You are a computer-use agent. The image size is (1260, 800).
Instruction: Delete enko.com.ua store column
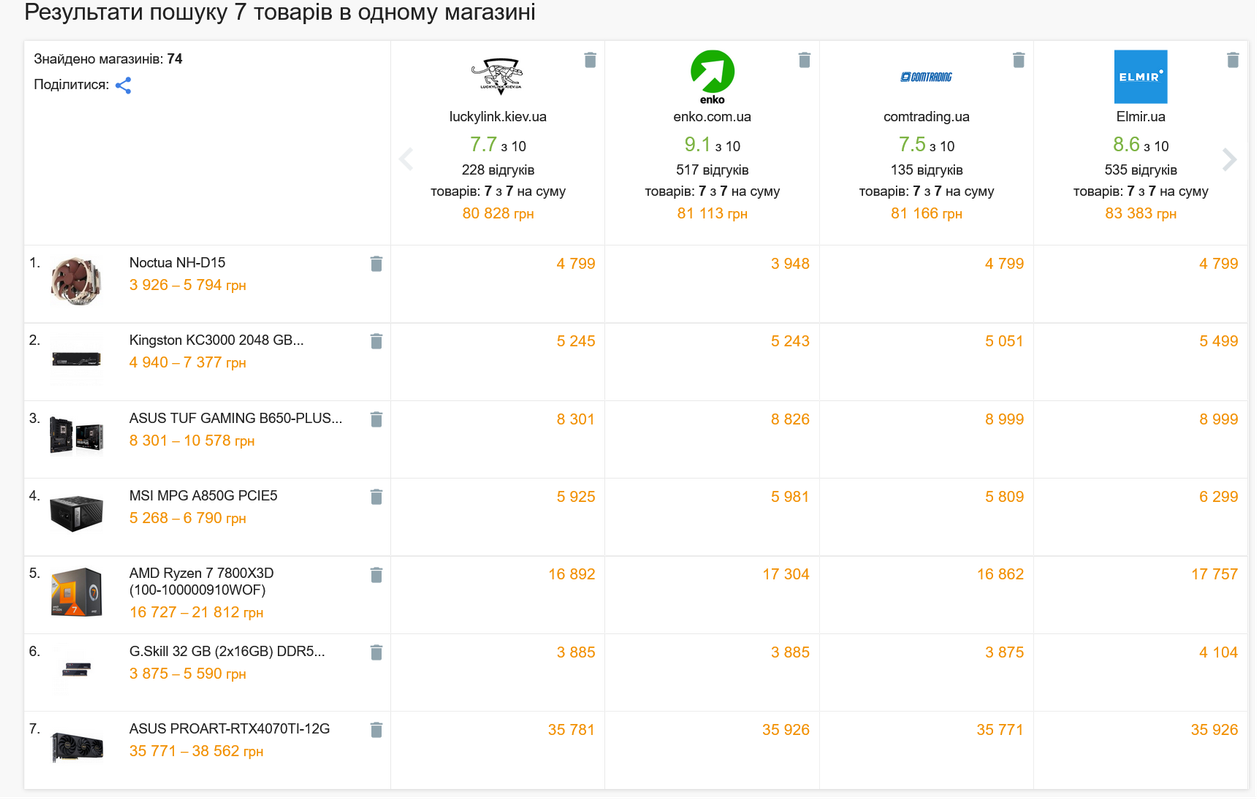coord(804,60)
